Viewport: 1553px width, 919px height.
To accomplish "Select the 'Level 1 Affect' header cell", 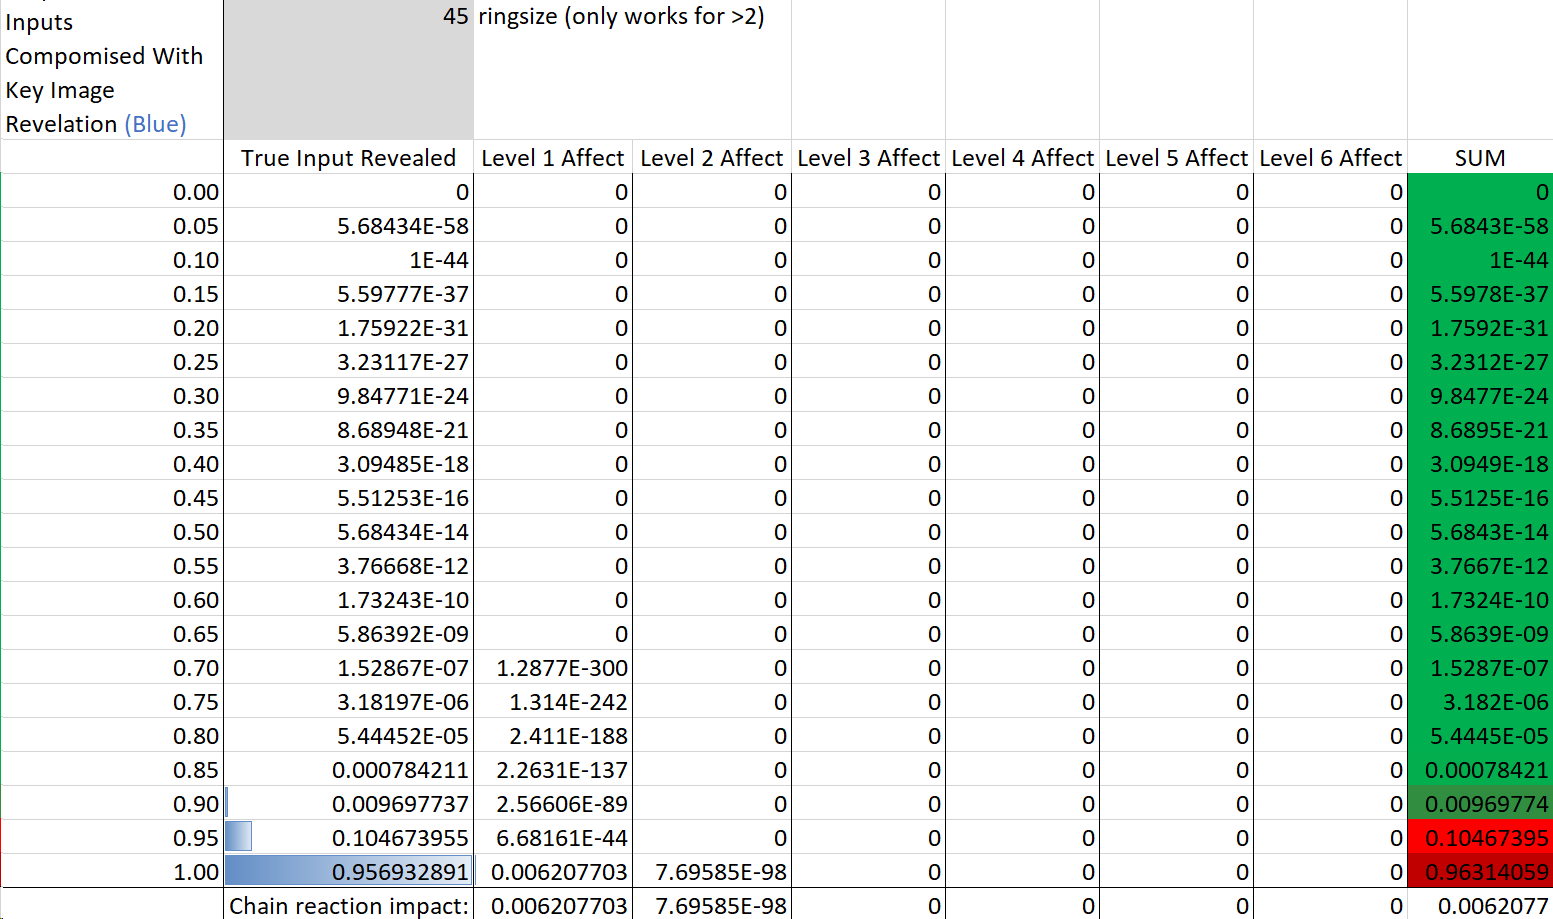I will pos(552,157).
